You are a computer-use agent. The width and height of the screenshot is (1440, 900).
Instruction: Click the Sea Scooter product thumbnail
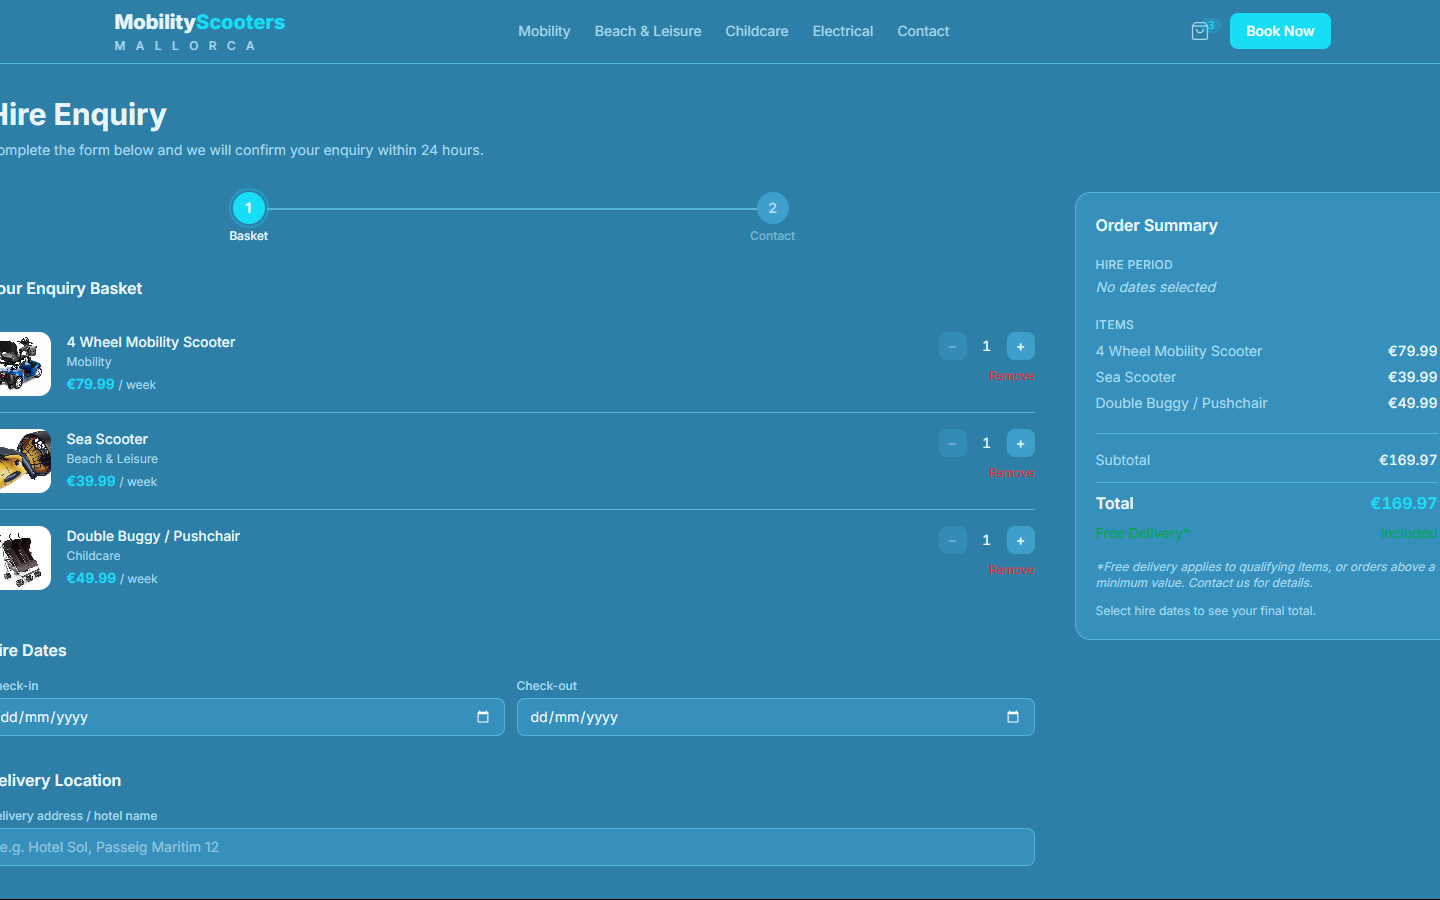click(24, 461)
